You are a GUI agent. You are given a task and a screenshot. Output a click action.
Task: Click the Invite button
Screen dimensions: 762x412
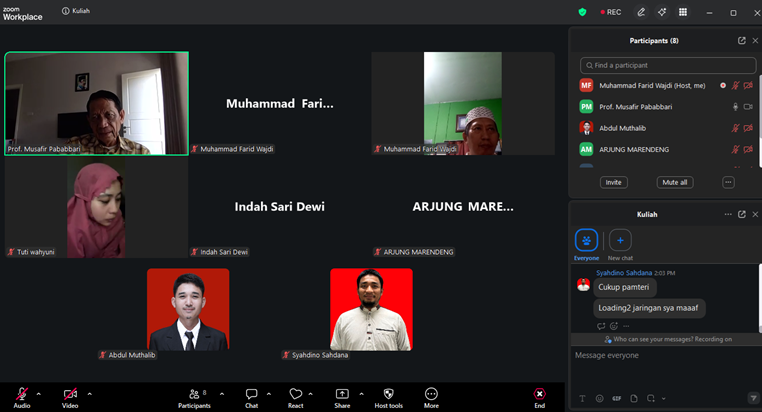(x=614, y=182)
